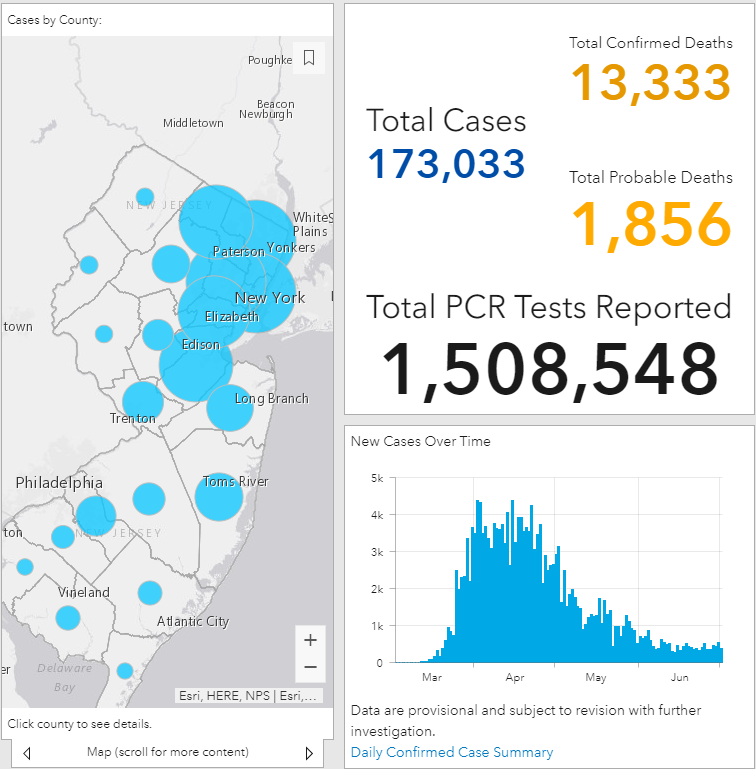Zoom in on the county map

click(310, 640)
